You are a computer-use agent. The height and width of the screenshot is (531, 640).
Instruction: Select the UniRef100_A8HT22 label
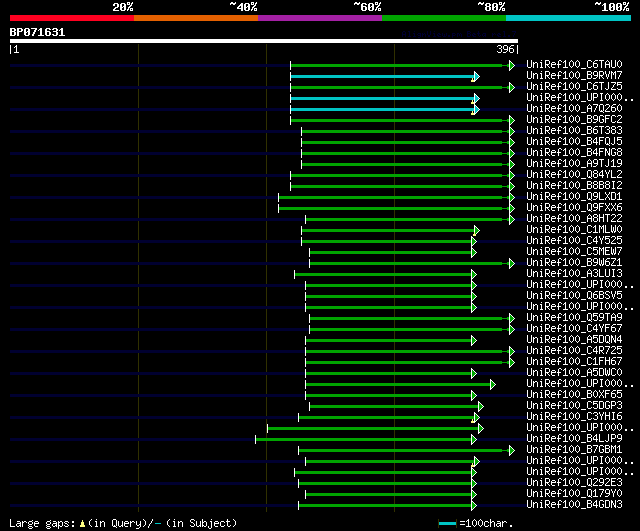pyautogui.click(x=574, y=219)
